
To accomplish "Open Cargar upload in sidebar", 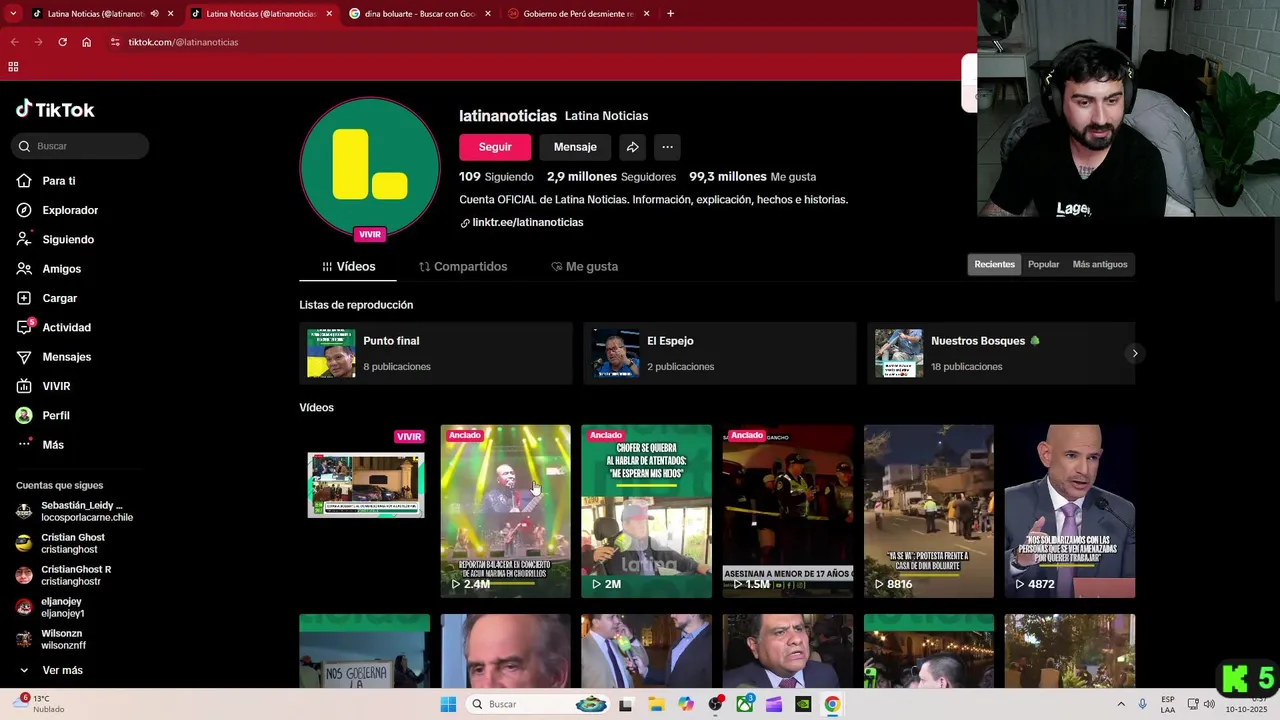I will [x=47, y=298].
